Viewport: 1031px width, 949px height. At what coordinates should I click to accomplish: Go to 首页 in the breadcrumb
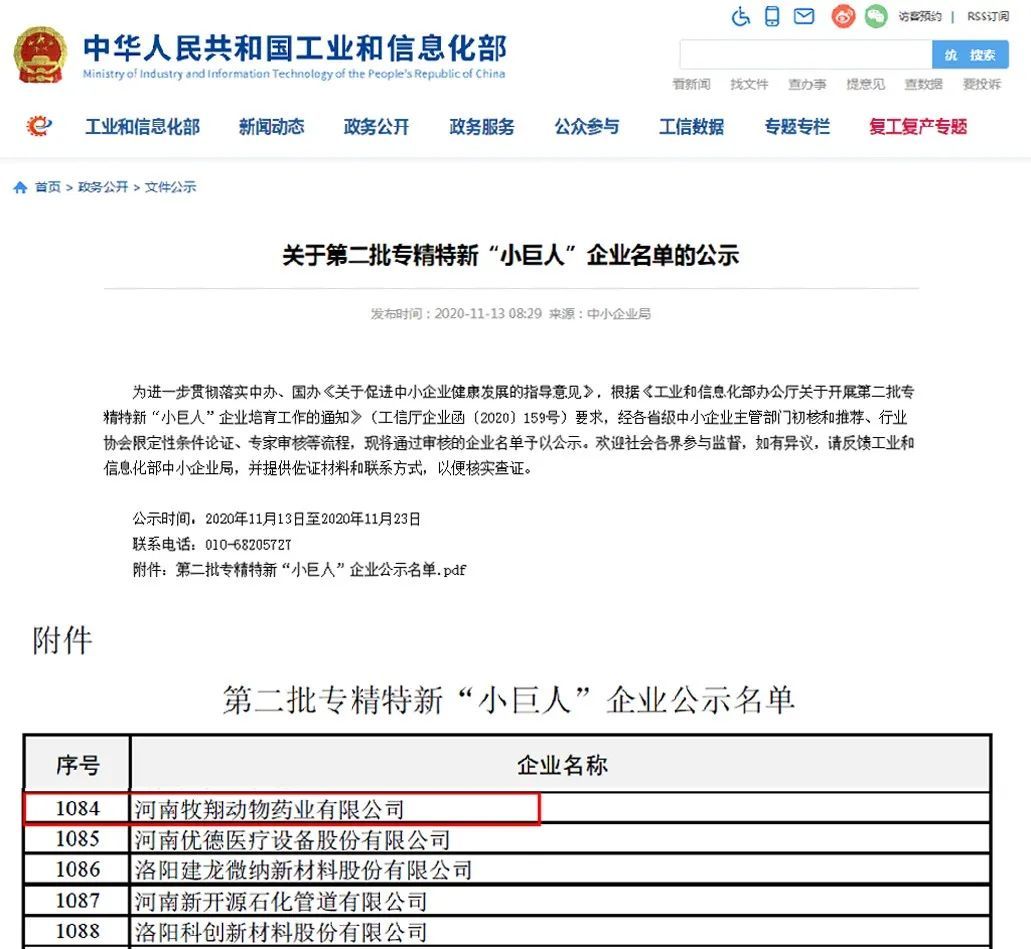point(48,187)
